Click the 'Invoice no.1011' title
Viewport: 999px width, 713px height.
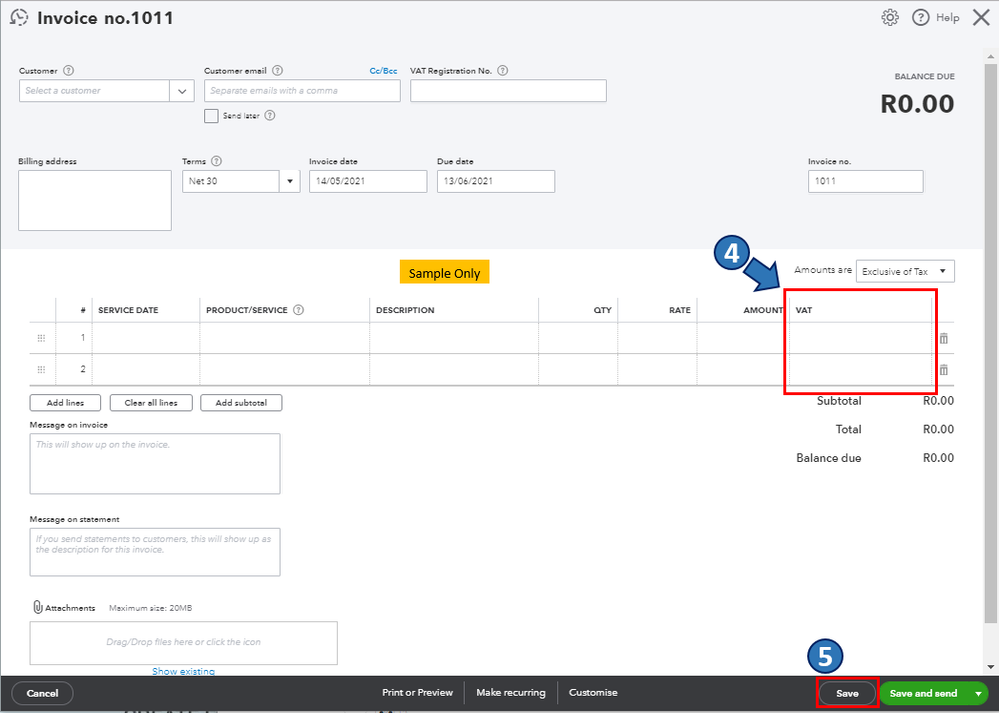[x=105, y=18]
